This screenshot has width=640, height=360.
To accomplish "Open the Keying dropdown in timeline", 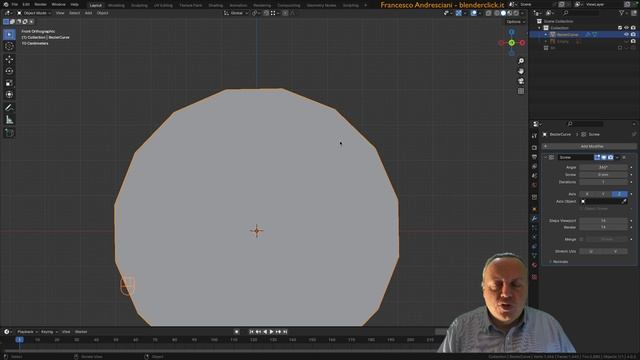I will click(x=49, y=332).
